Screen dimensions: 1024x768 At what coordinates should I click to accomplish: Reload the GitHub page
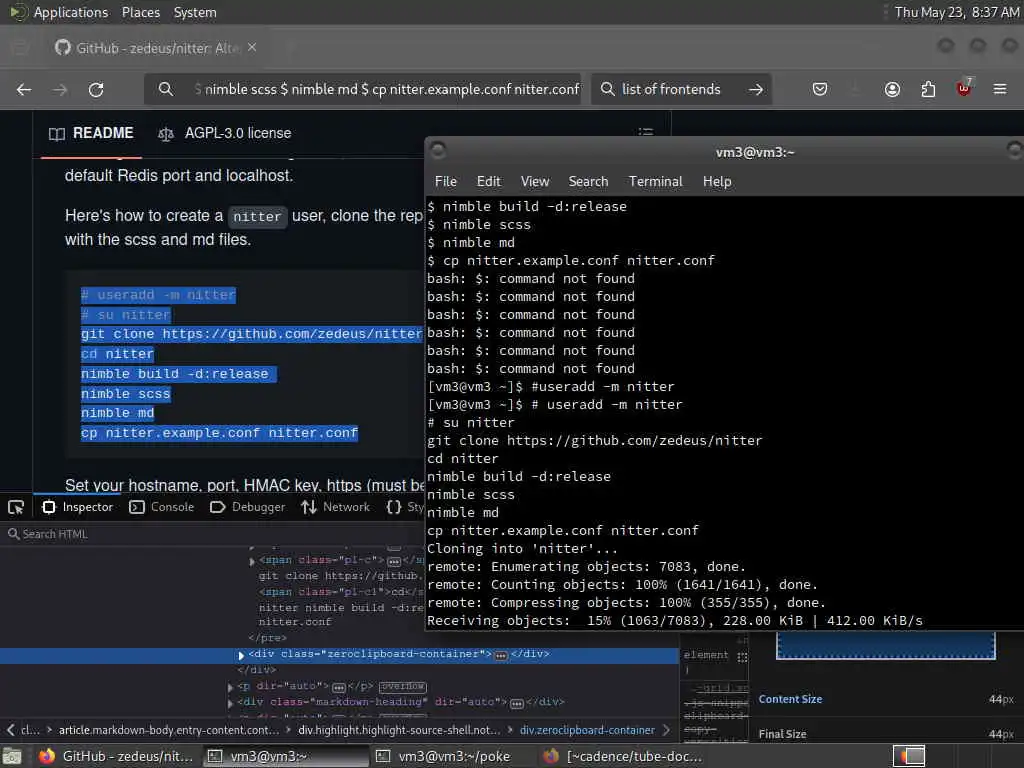96,89
